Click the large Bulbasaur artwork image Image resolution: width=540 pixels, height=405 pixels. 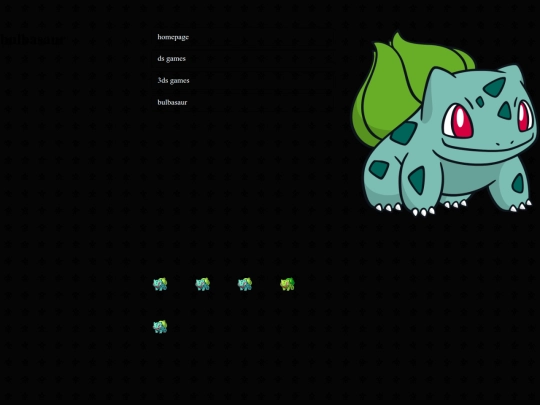pyautogui.click(x=444, y=124)
